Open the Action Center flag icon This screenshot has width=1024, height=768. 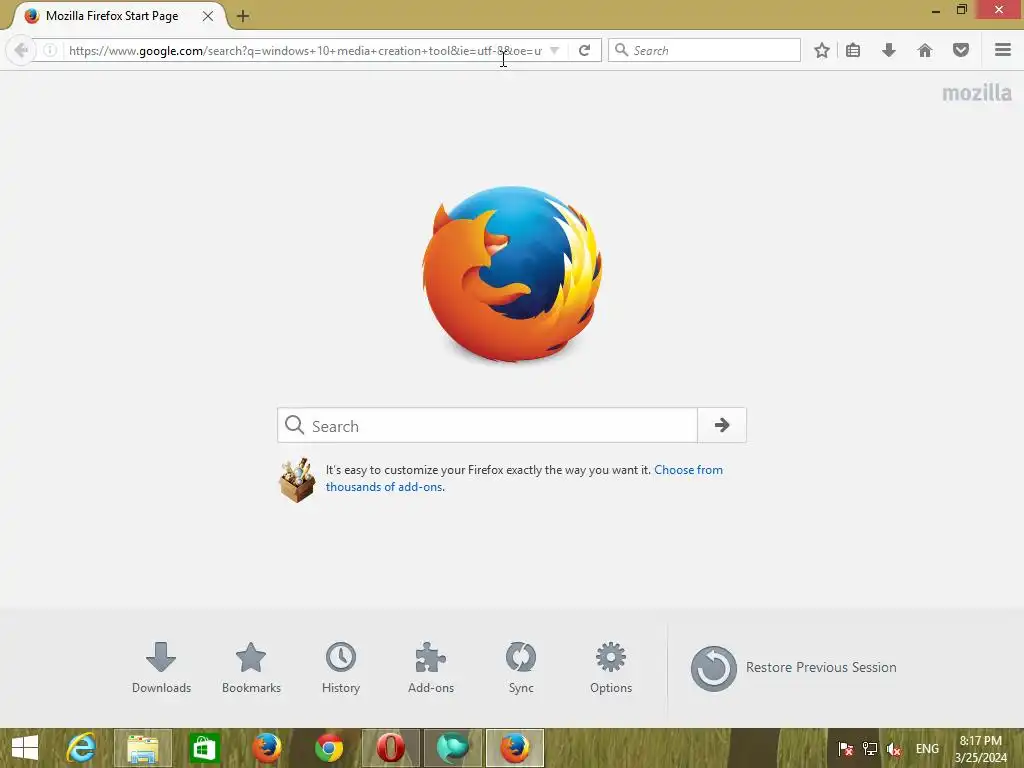[x=846, y=748]
